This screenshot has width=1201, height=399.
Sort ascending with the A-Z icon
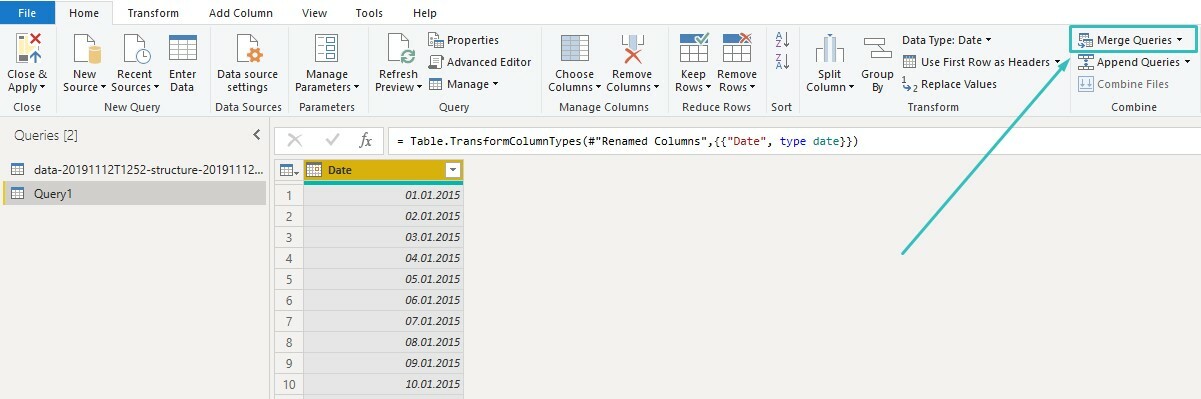click(782, 40)
